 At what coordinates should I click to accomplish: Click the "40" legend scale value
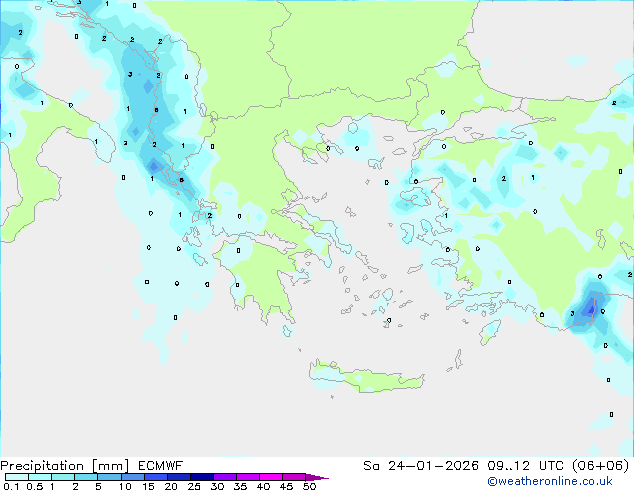pos(264,486)
